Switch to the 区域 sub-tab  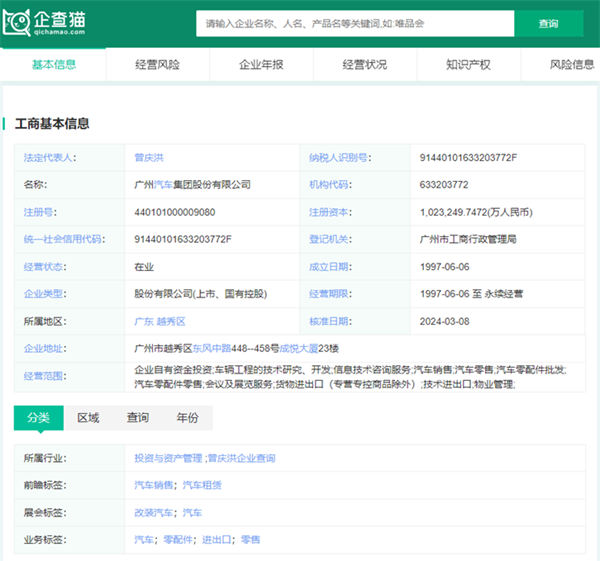pyautogui.click(x=88, y=418)
